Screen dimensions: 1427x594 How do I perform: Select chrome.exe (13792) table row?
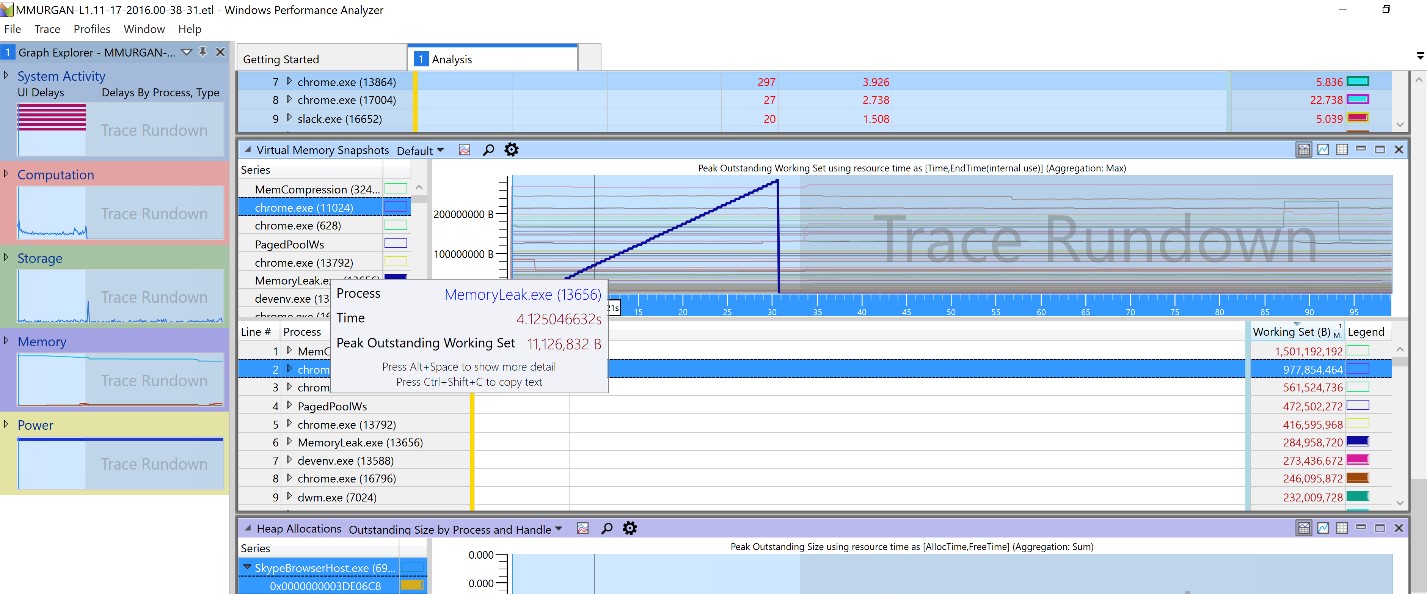coord(814,424)
